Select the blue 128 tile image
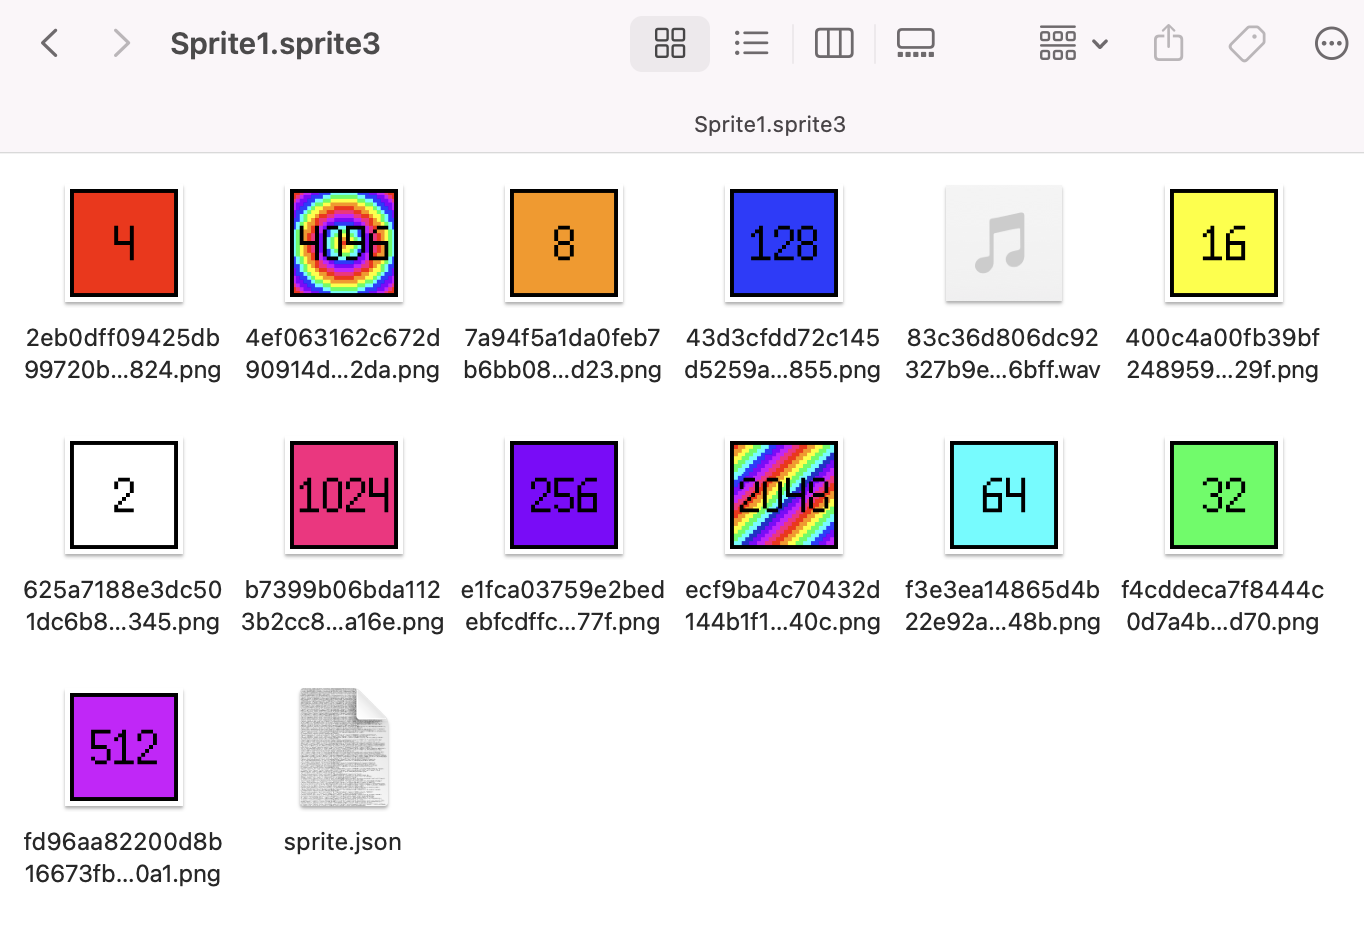The image size is (1364, 944). coord(784,243)
